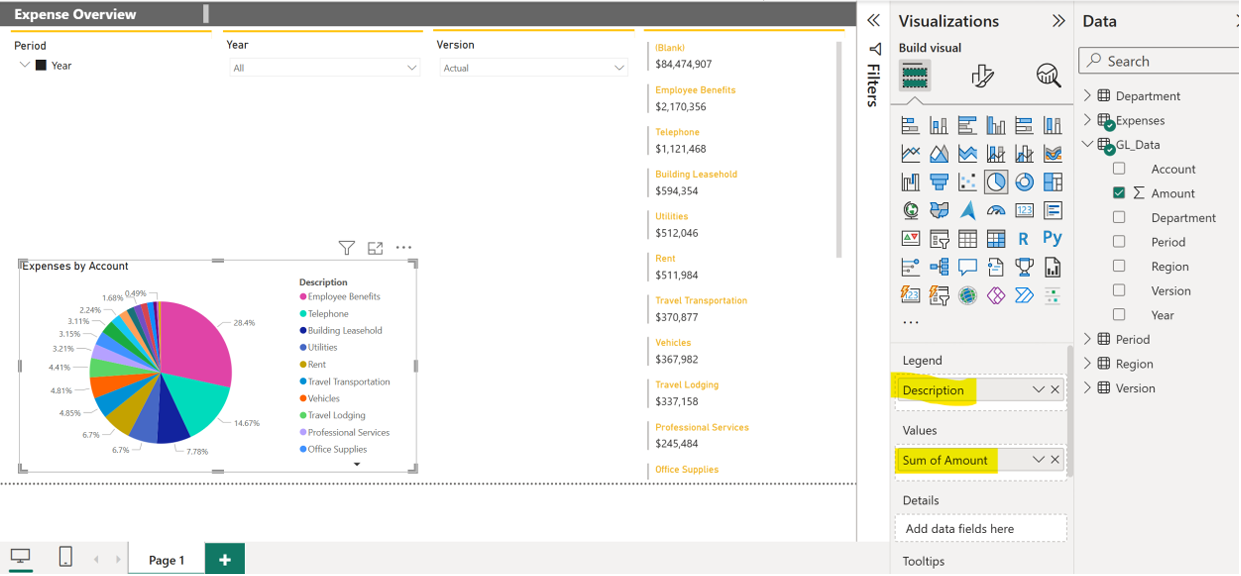Select the Python visual icon

click(1052, 238)
